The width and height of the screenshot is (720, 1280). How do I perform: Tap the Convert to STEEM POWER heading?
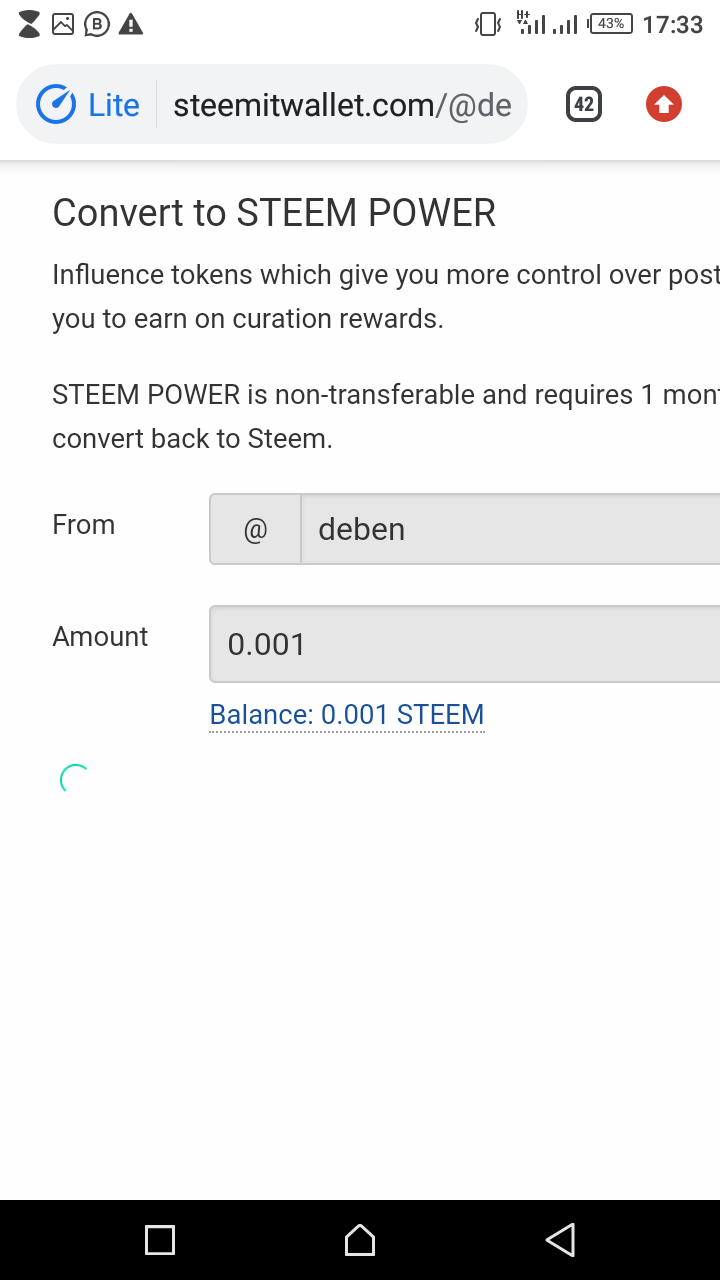(274, 213)
